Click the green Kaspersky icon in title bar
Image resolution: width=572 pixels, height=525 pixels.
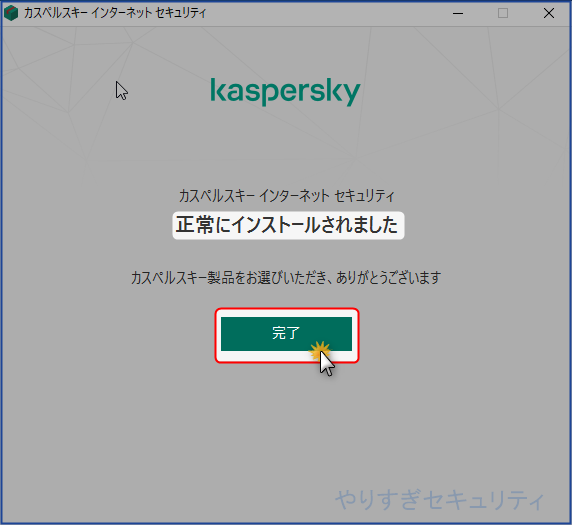point(11,13)
